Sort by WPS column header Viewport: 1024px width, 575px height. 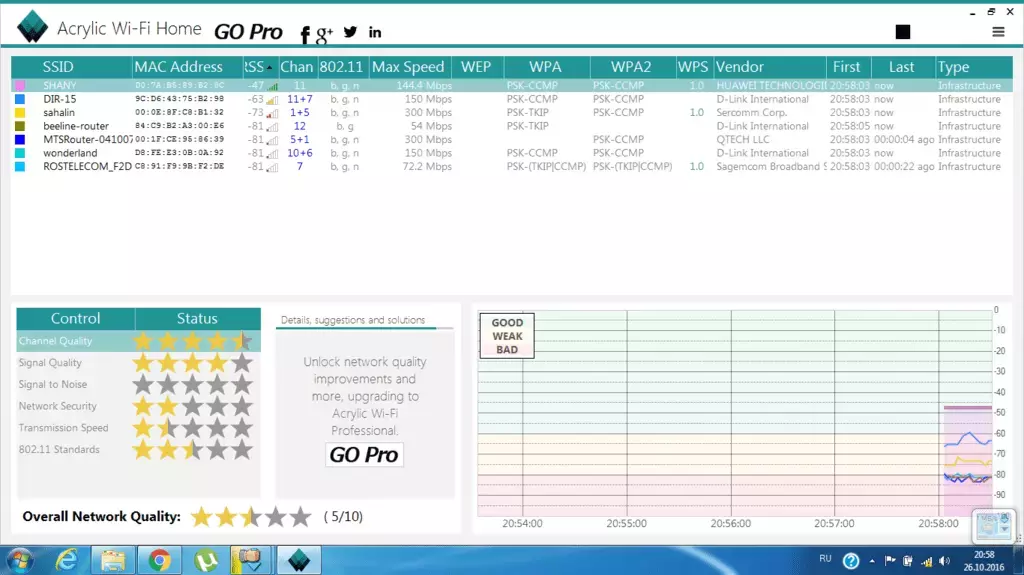694,67
